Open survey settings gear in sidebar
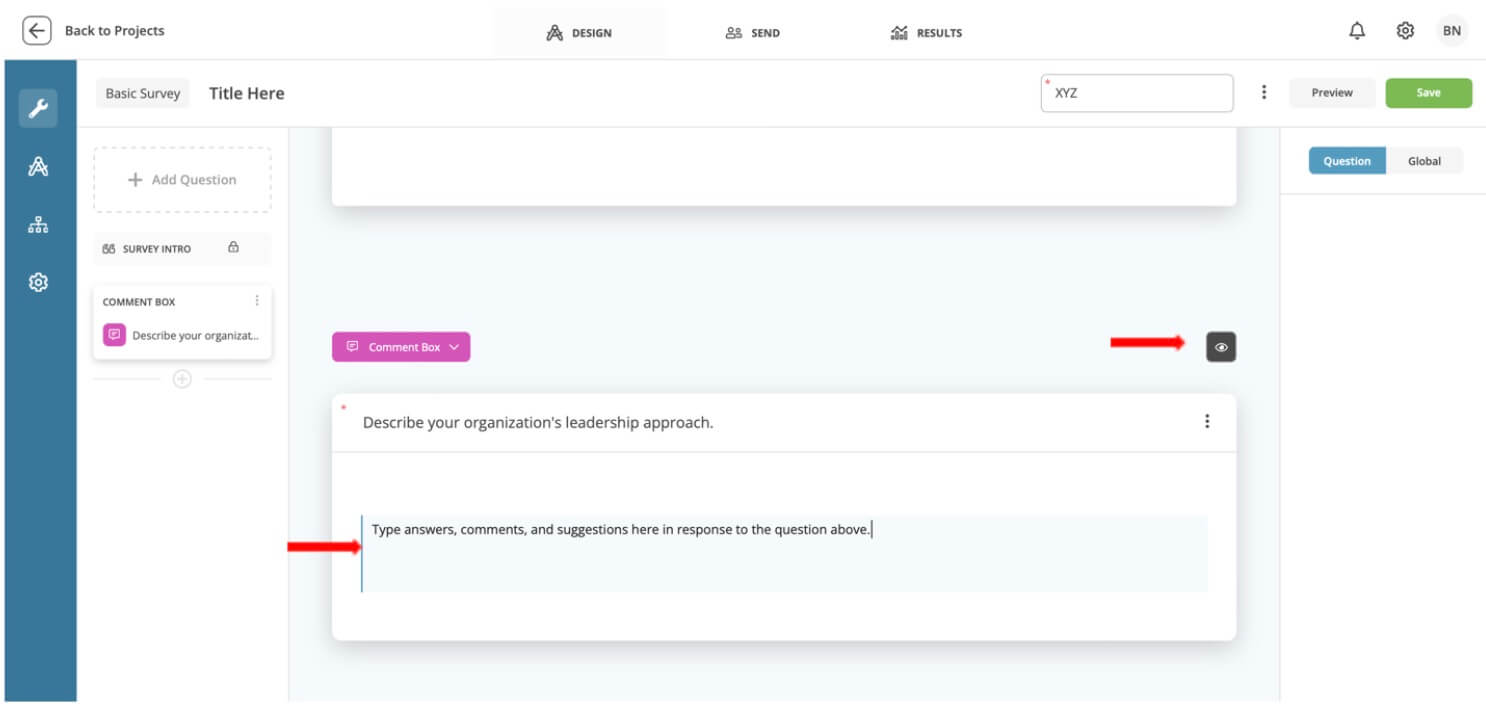The height and width of the screenshot is (710, 1486). coord(38,283)
